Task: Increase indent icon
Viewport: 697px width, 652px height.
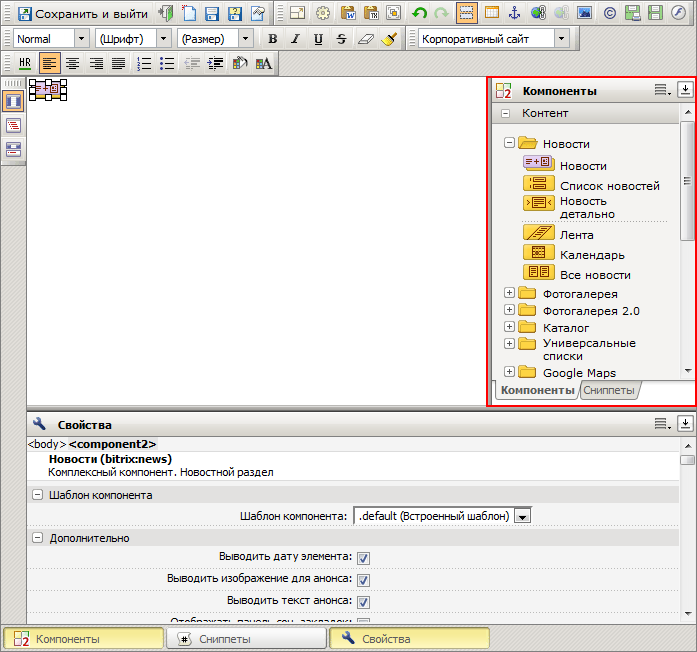Action: [215, 64]
